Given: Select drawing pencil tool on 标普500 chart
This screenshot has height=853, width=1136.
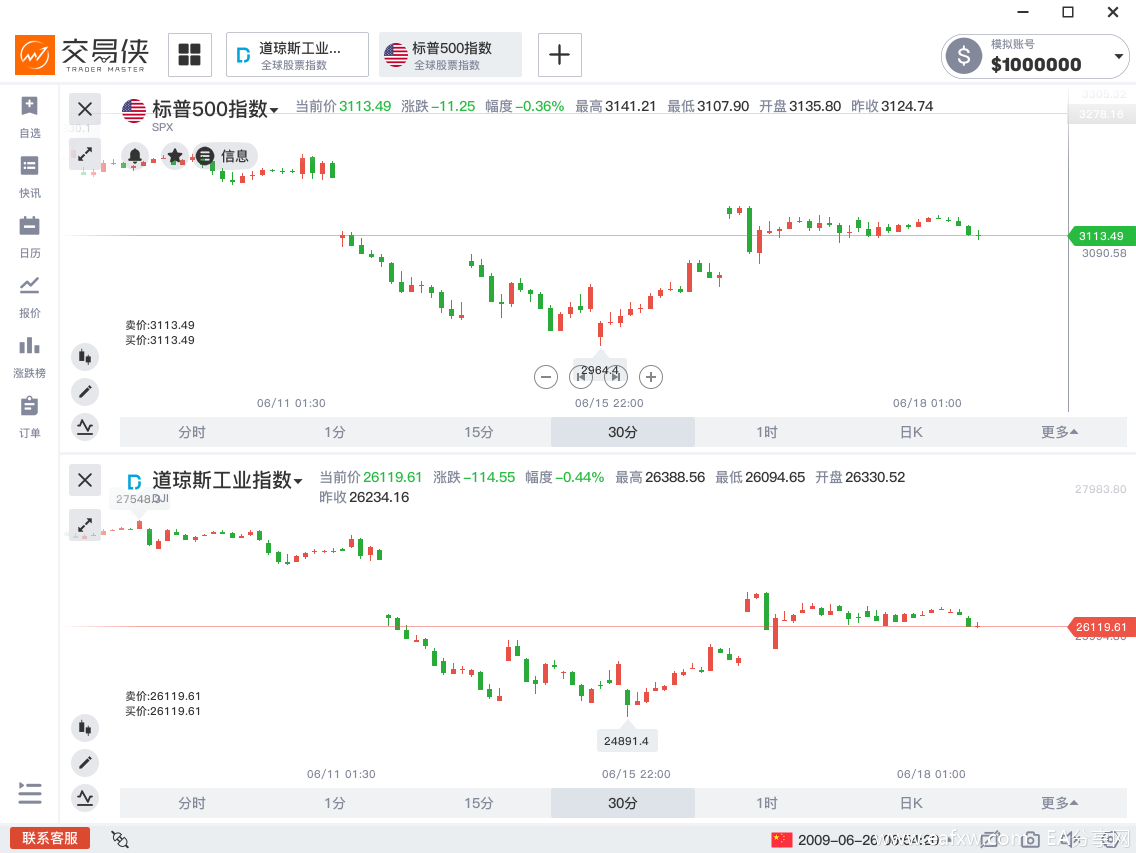Looking at the screenshot, I should 85,392.
